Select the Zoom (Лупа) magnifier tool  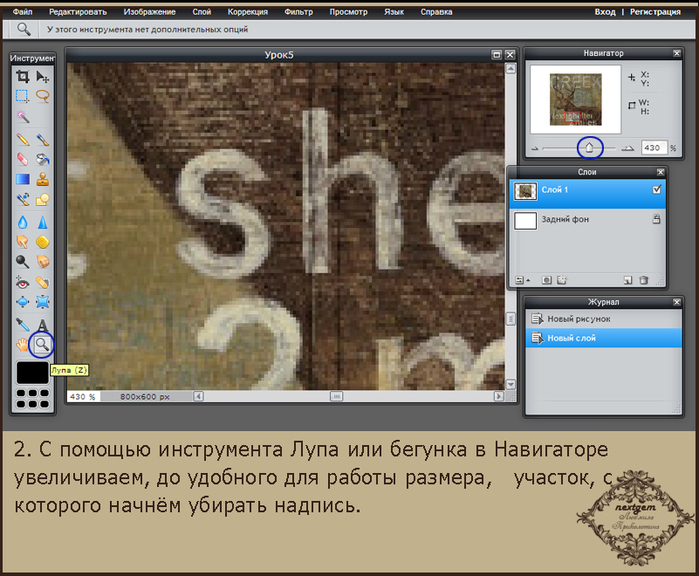coord(42,344)
